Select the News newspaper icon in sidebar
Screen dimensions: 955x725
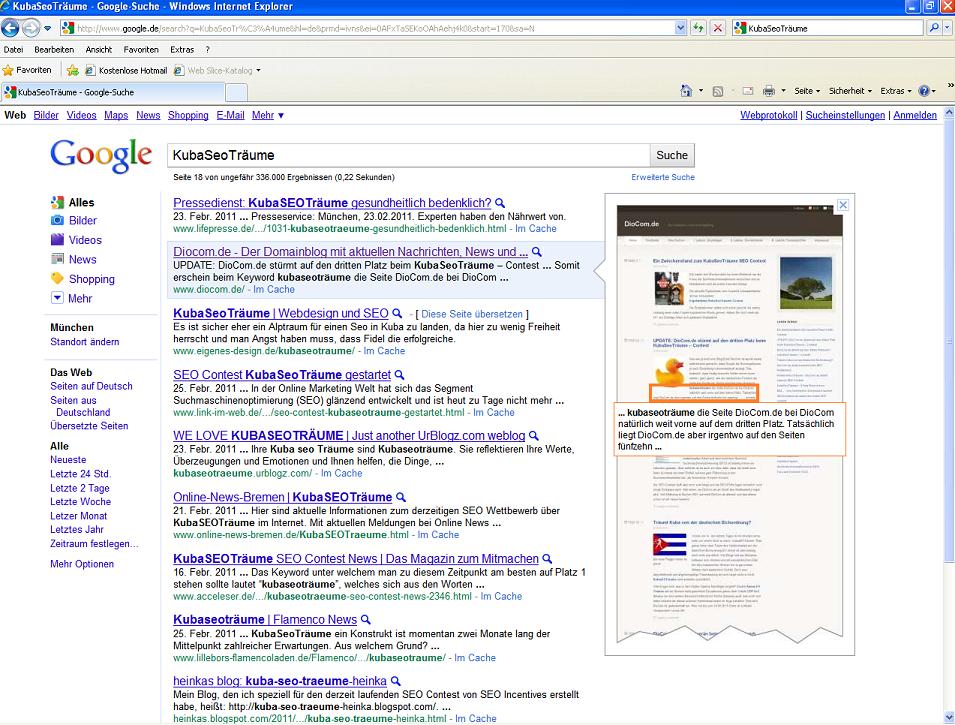pos(57,259)
